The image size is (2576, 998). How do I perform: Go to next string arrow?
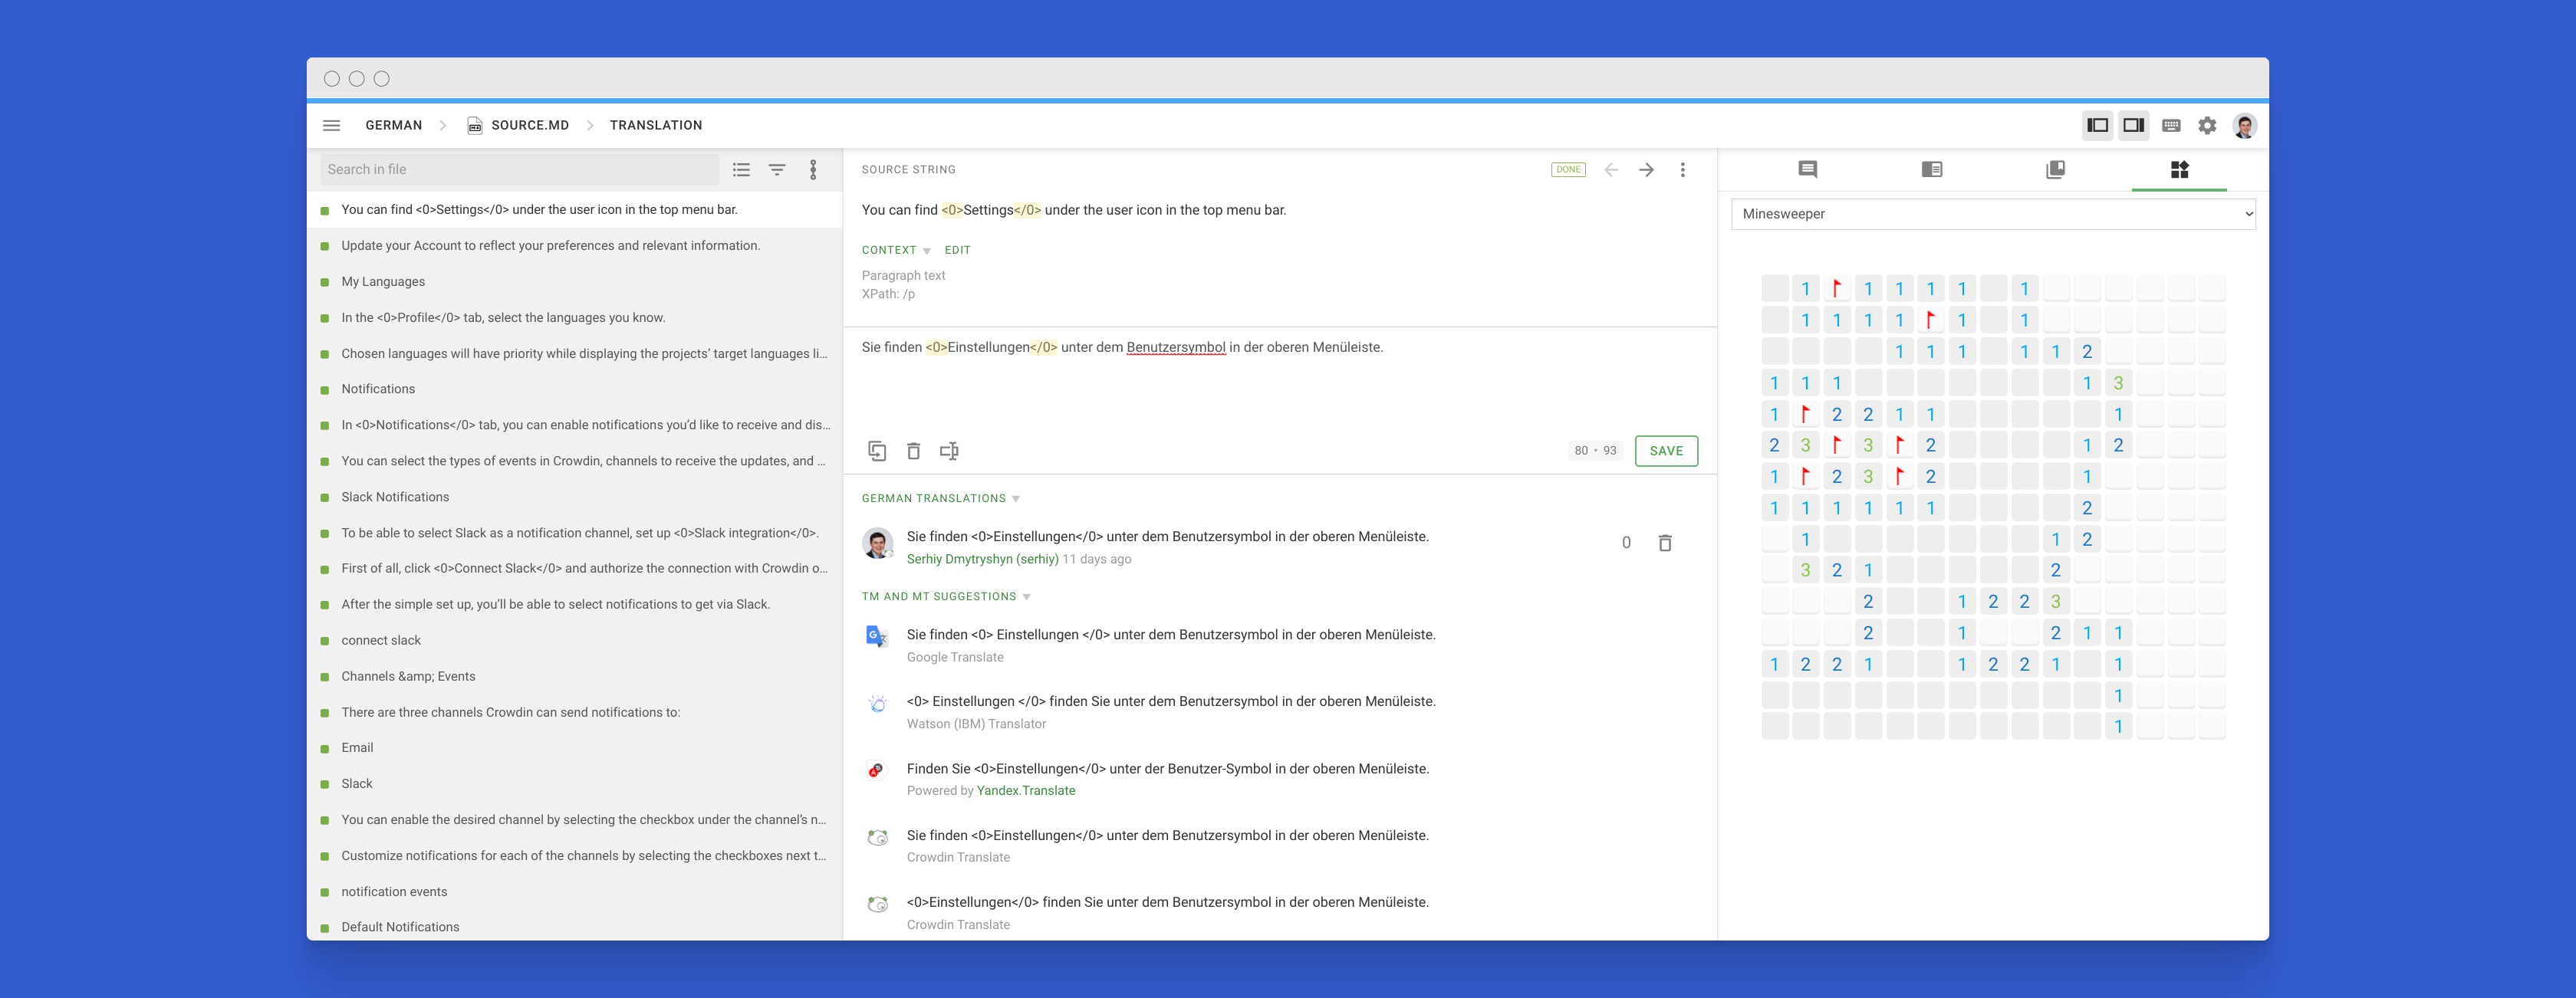pos(1646,170)
